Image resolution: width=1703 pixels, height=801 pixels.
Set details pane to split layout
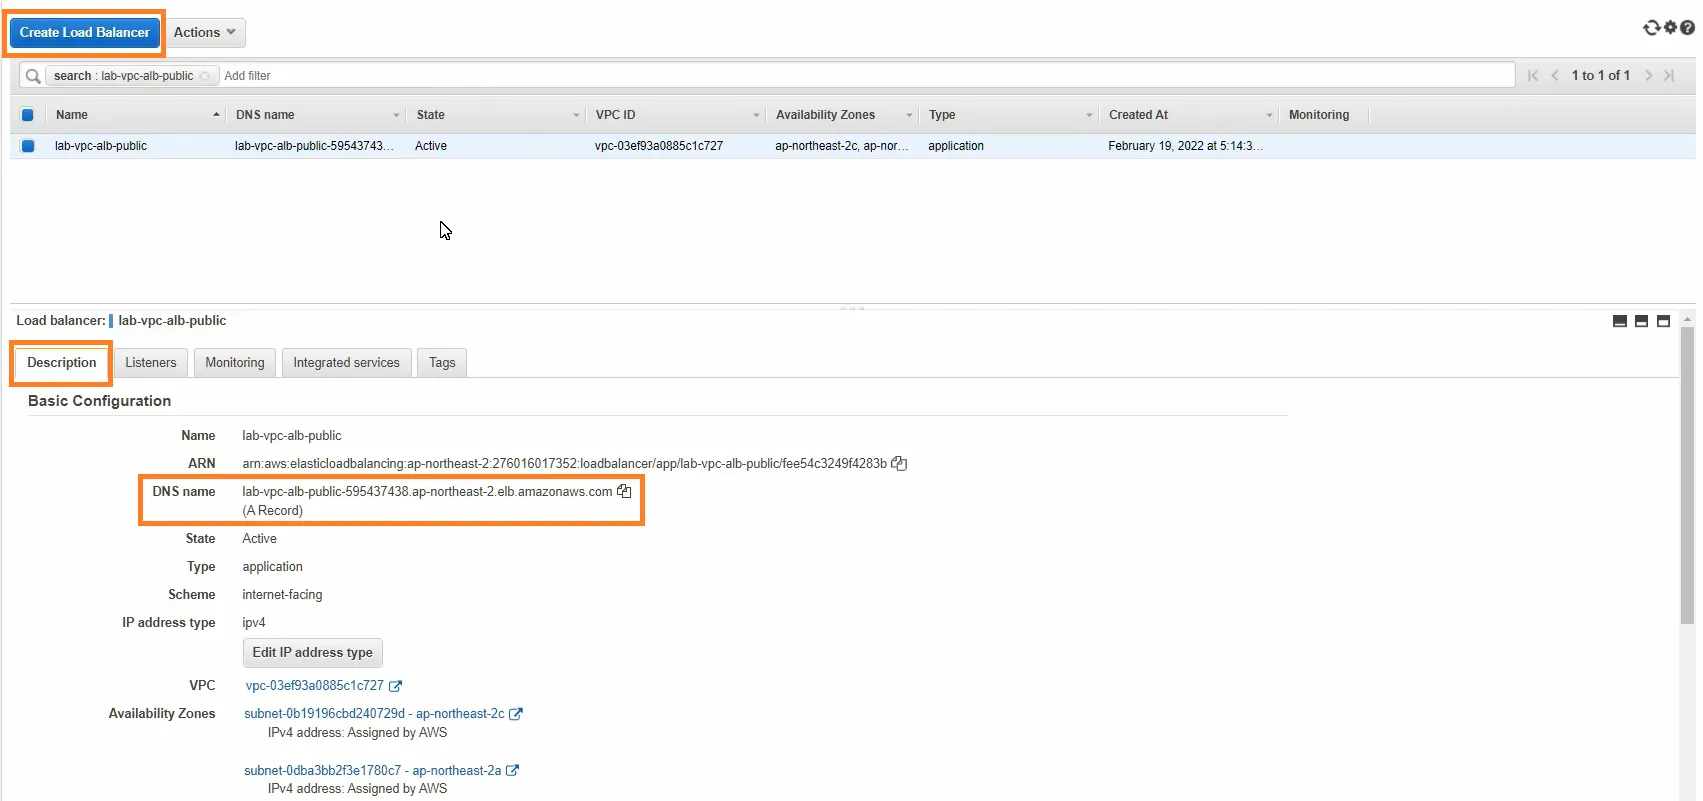pyautogui.click(x=1641, y=321)
